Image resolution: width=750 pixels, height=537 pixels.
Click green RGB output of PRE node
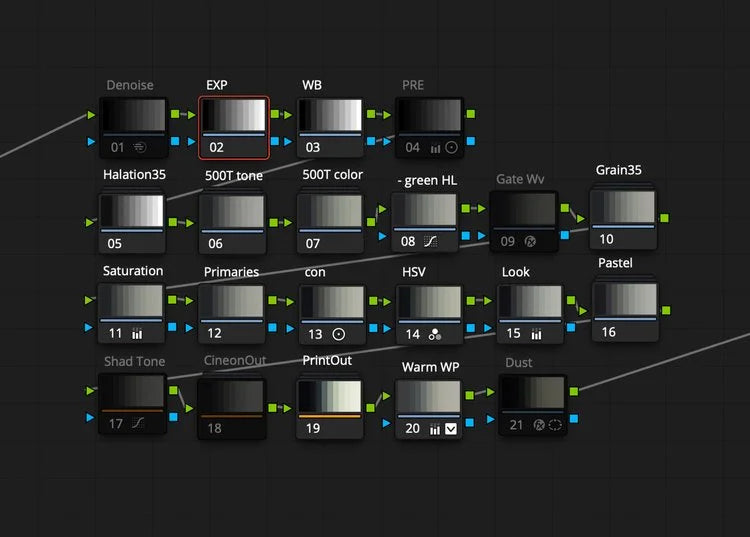[471, 114]
